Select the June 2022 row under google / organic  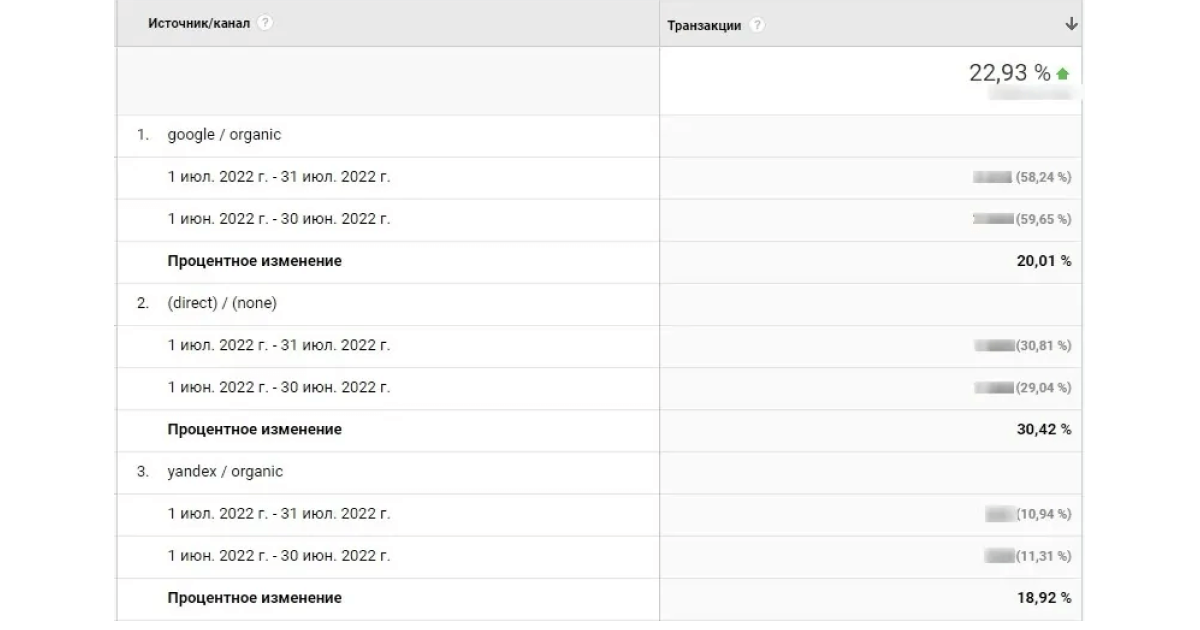coord(599,219)
